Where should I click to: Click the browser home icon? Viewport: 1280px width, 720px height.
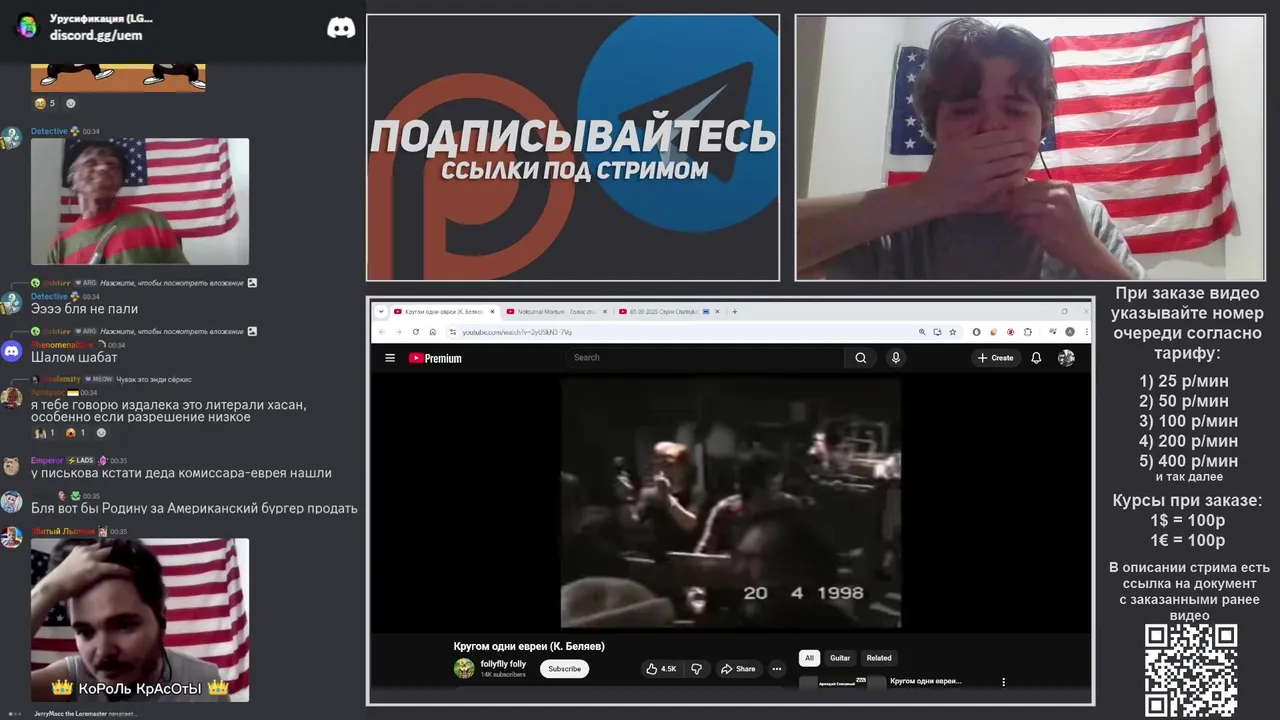tap(433, 332)
